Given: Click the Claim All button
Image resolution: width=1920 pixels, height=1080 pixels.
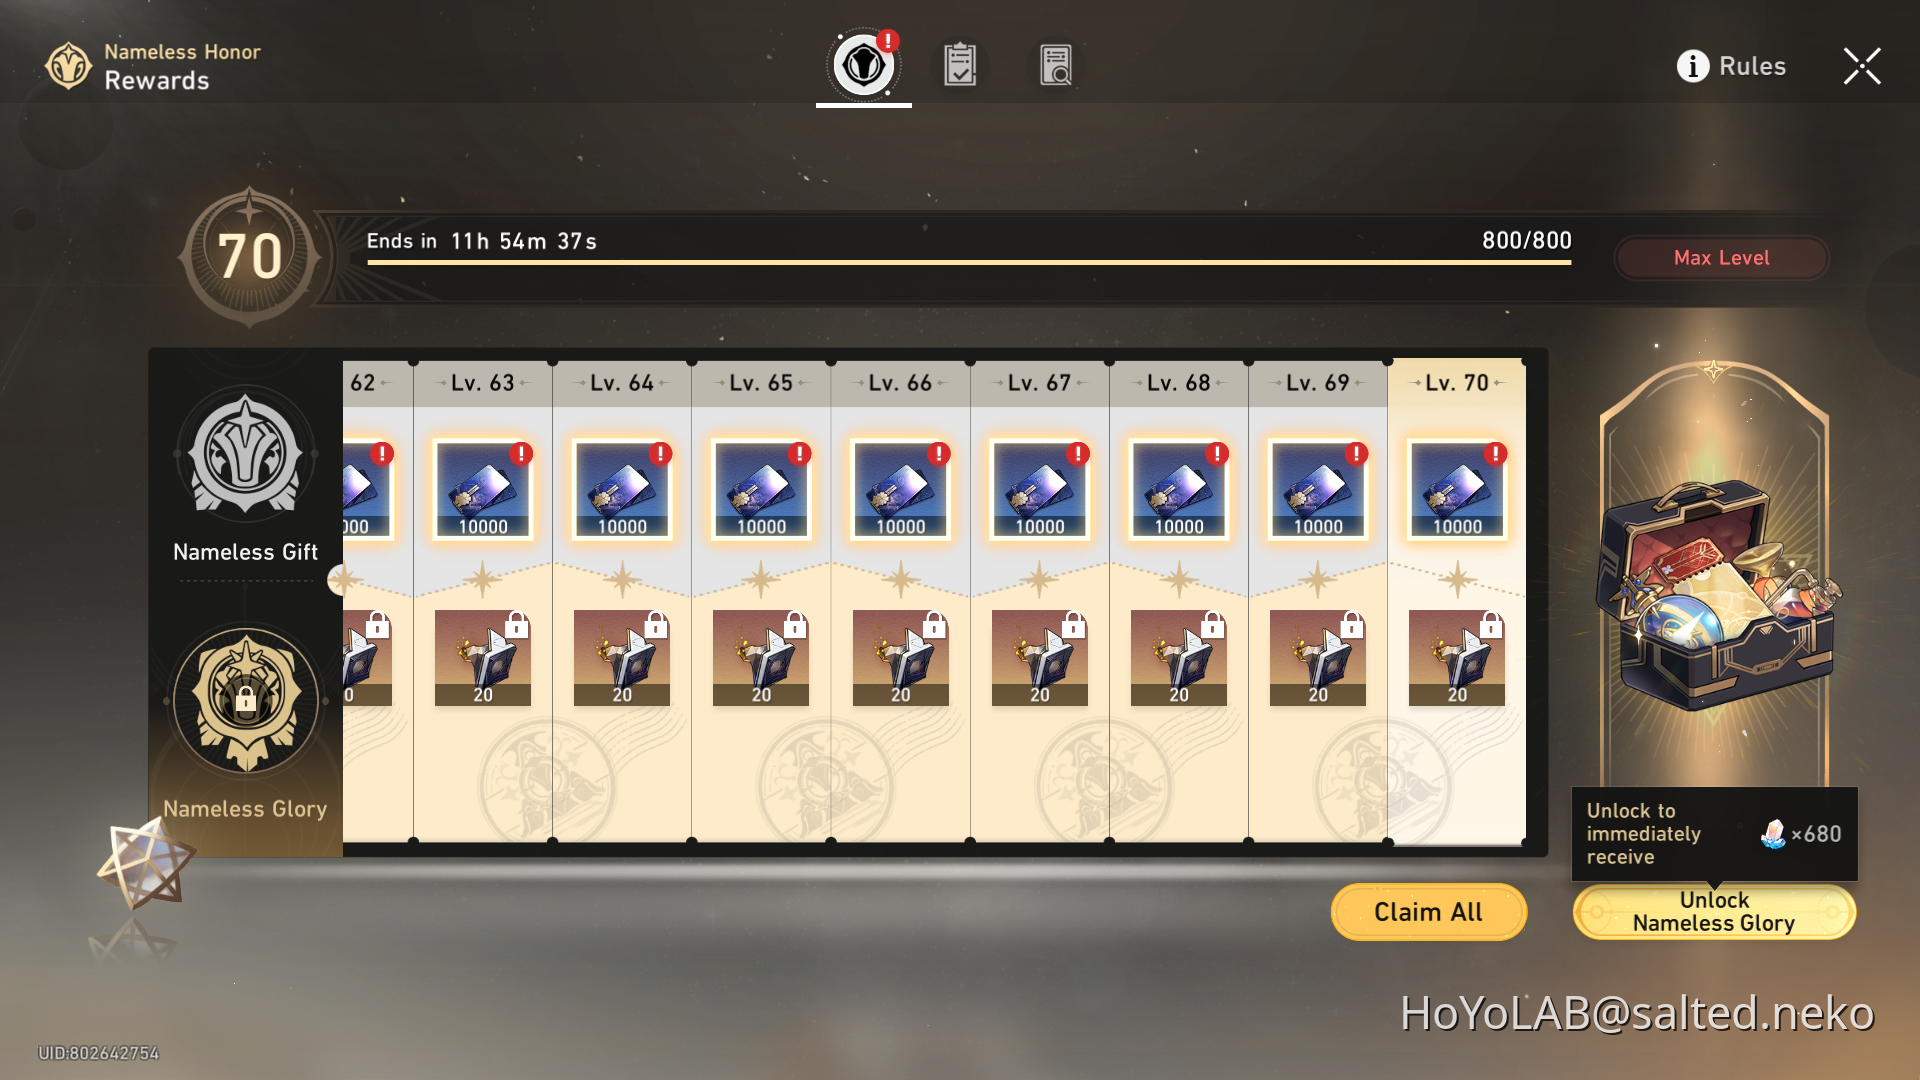Looking at the screenshot, I should pyautogui.click(x=1428, y=912).
